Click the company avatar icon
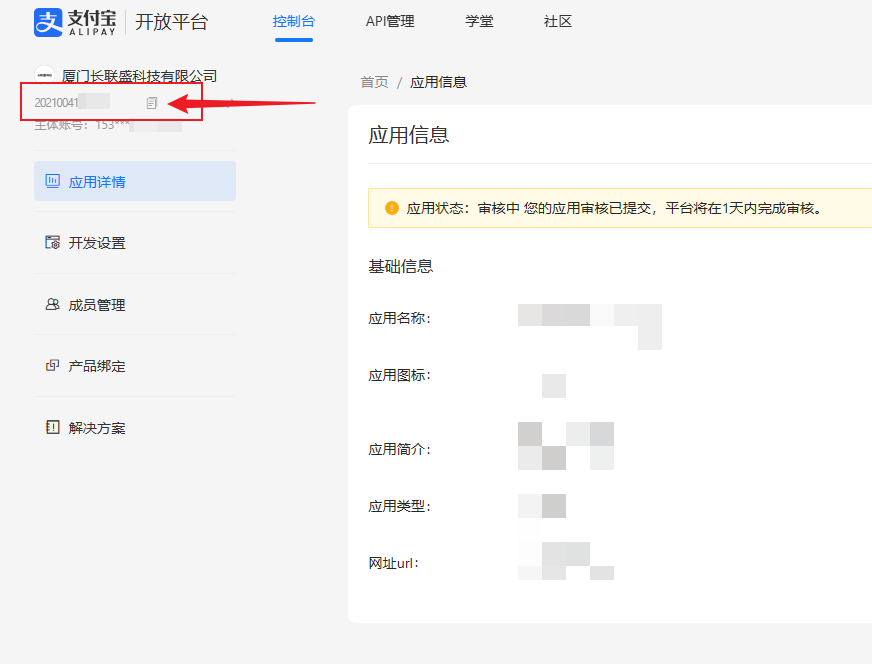 pyautogui.click(x=44, y=76)
